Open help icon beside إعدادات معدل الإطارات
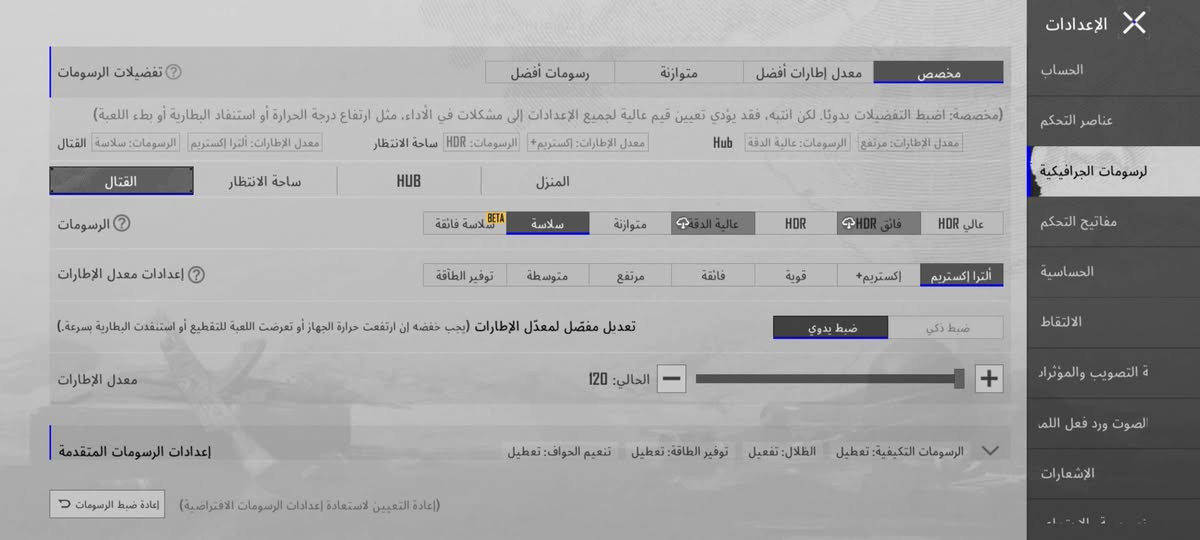1200x540 pixels. 197,275
